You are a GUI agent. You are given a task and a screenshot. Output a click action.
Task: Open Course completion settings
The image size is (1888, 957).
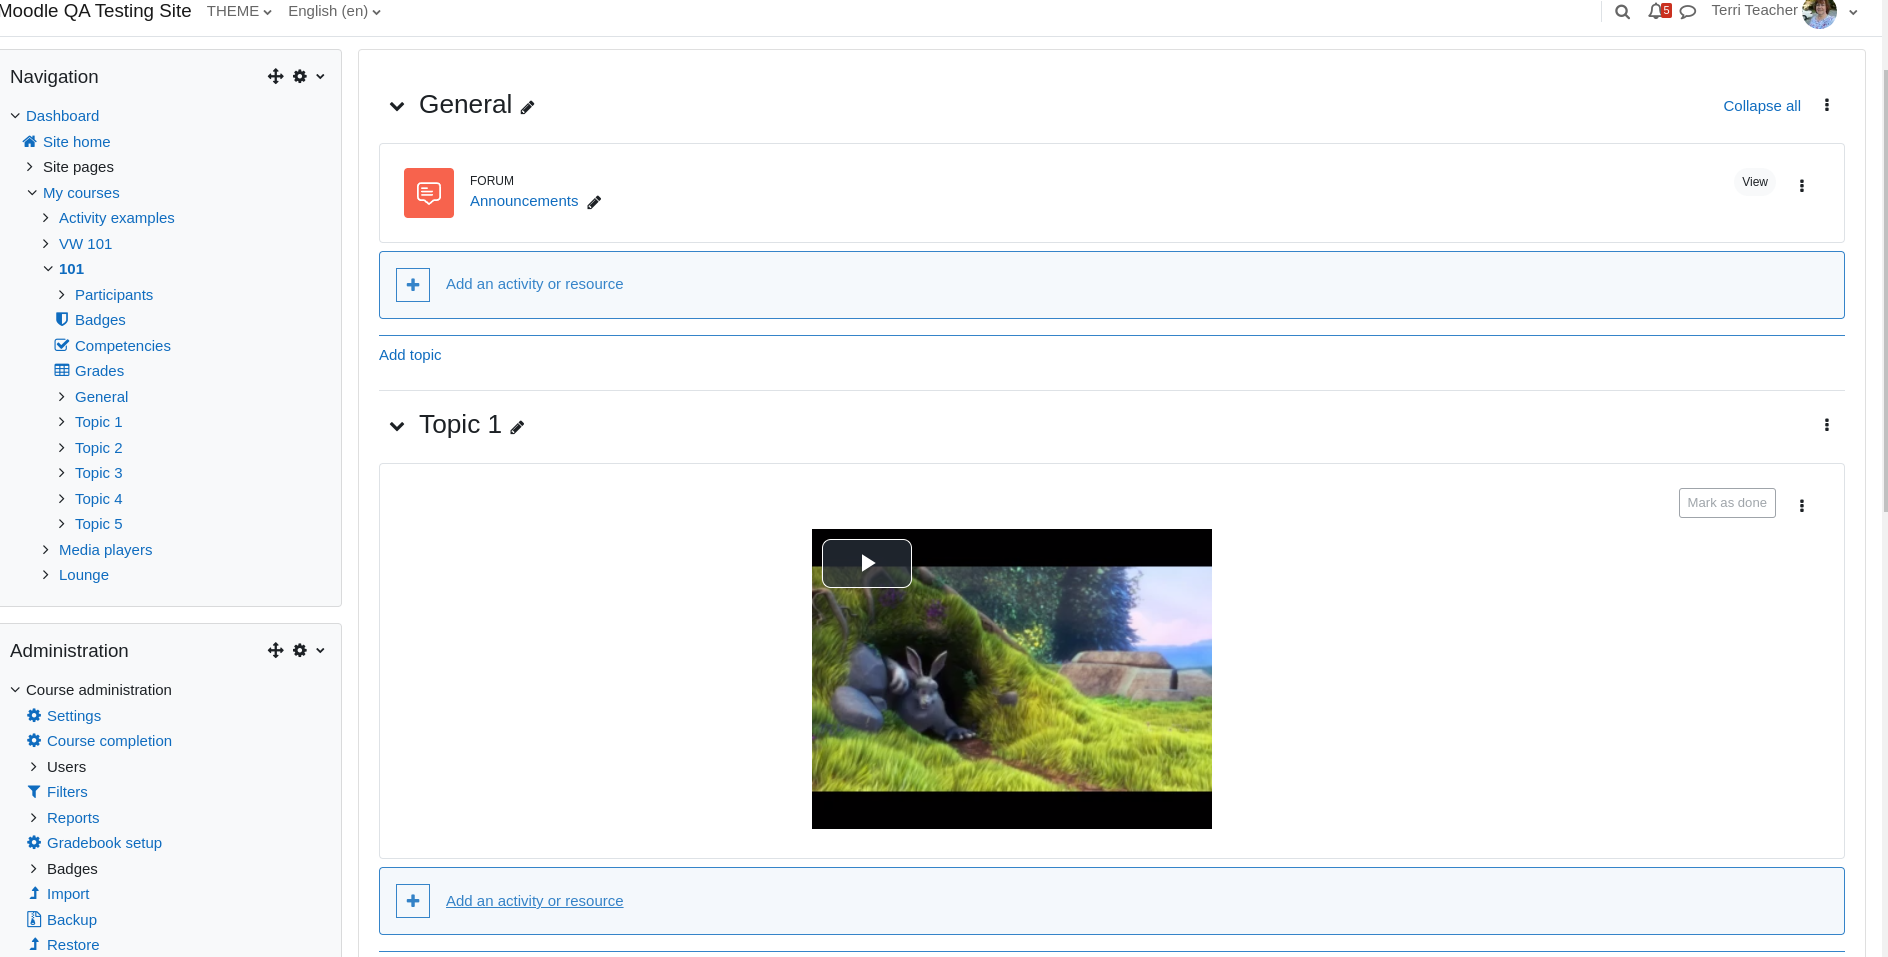[110, 741]
